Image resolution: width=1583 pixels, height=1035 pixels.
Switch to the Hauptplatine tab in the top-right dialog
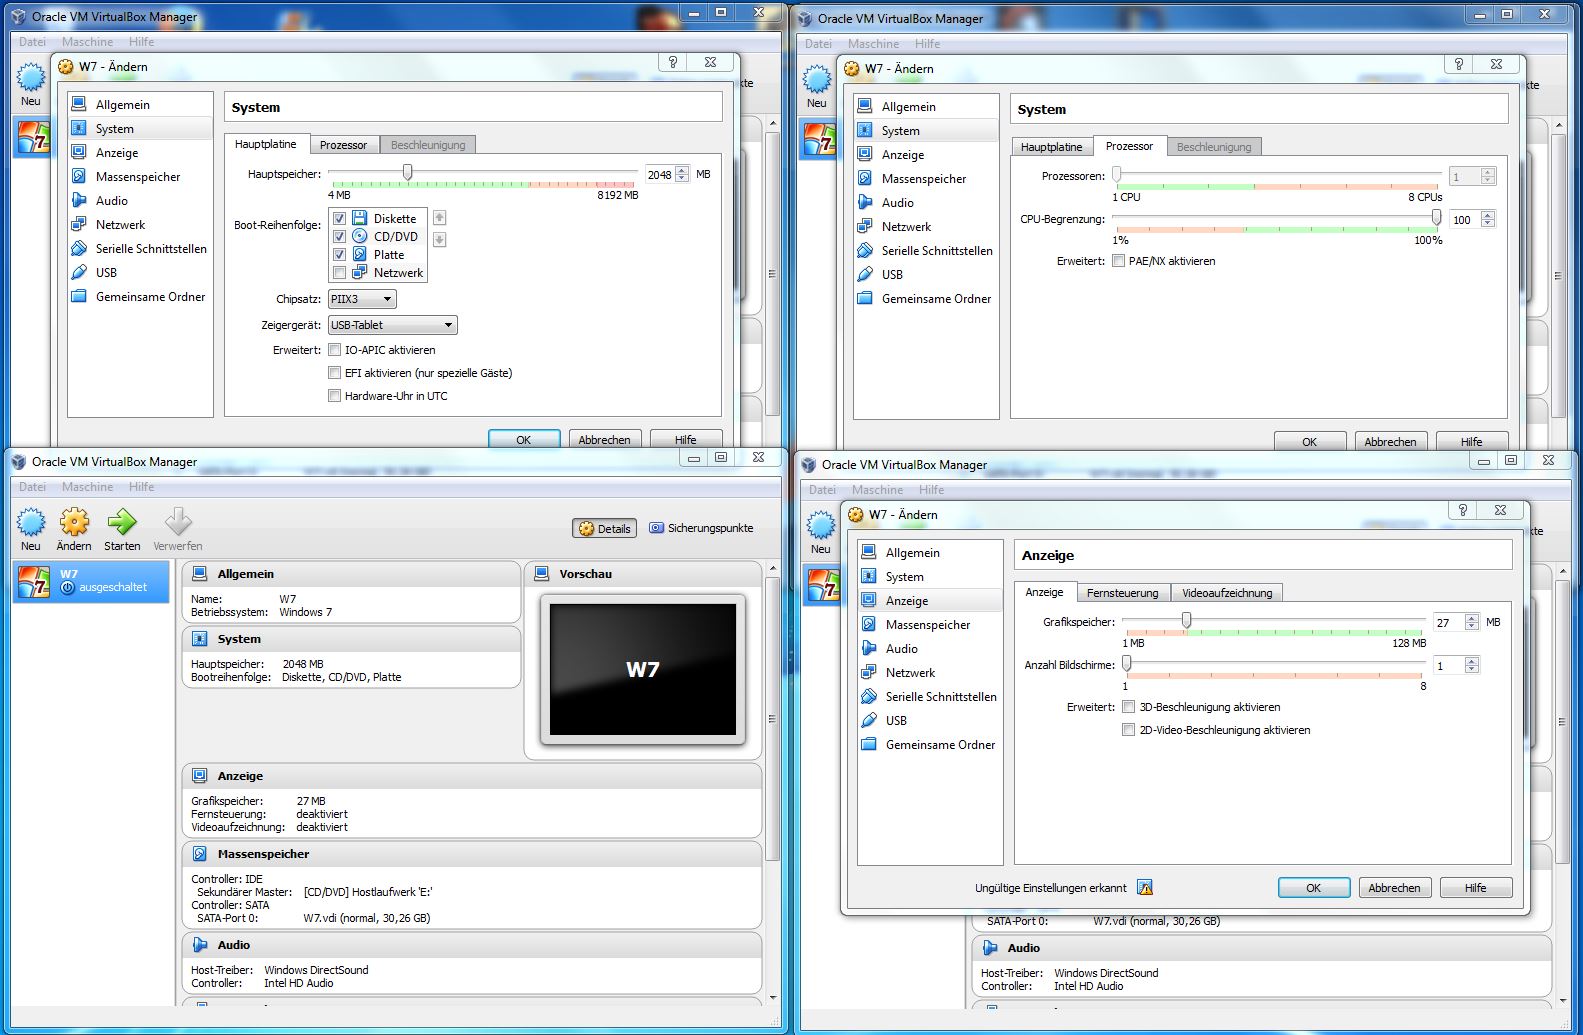1051,147
